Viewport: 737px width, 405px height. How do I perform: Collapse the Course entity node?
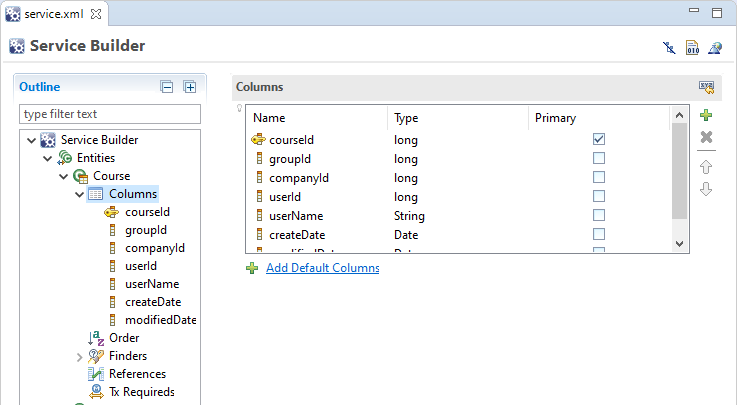pos(63,177)
